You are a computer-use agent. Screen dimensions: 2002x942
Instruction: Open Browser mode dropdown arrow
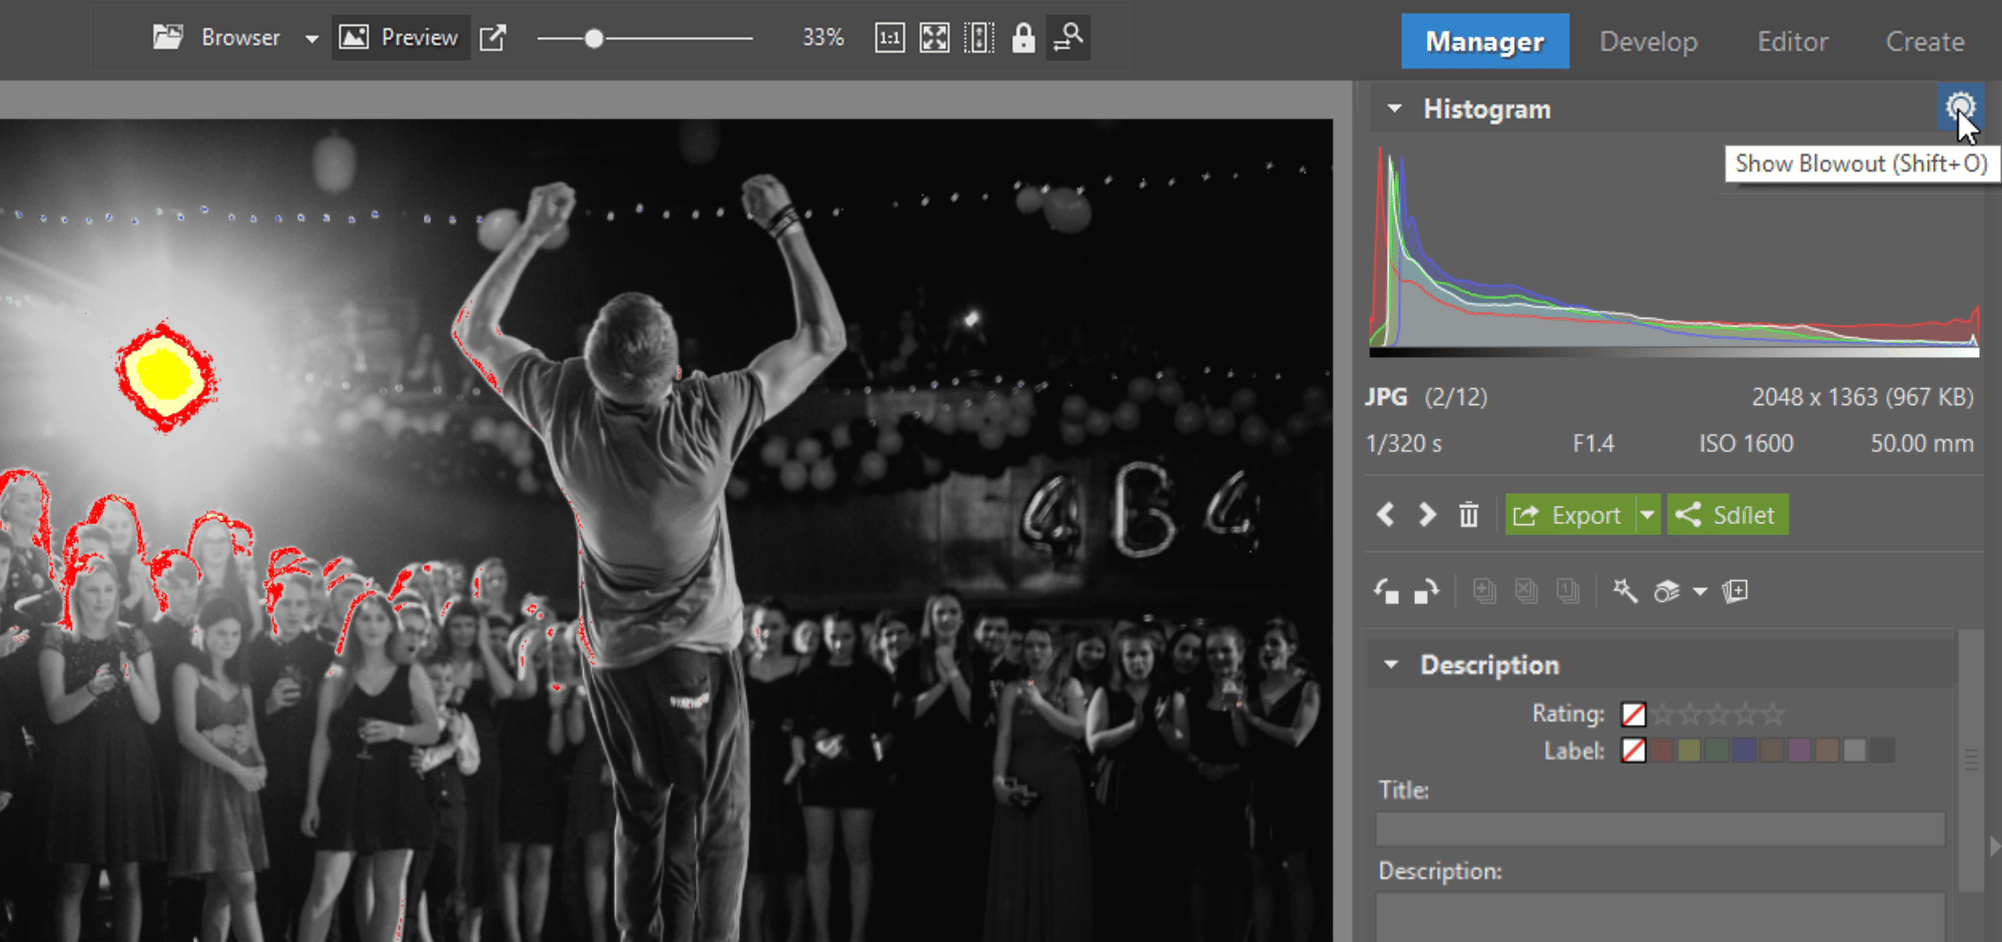click(x=311, y=39)
